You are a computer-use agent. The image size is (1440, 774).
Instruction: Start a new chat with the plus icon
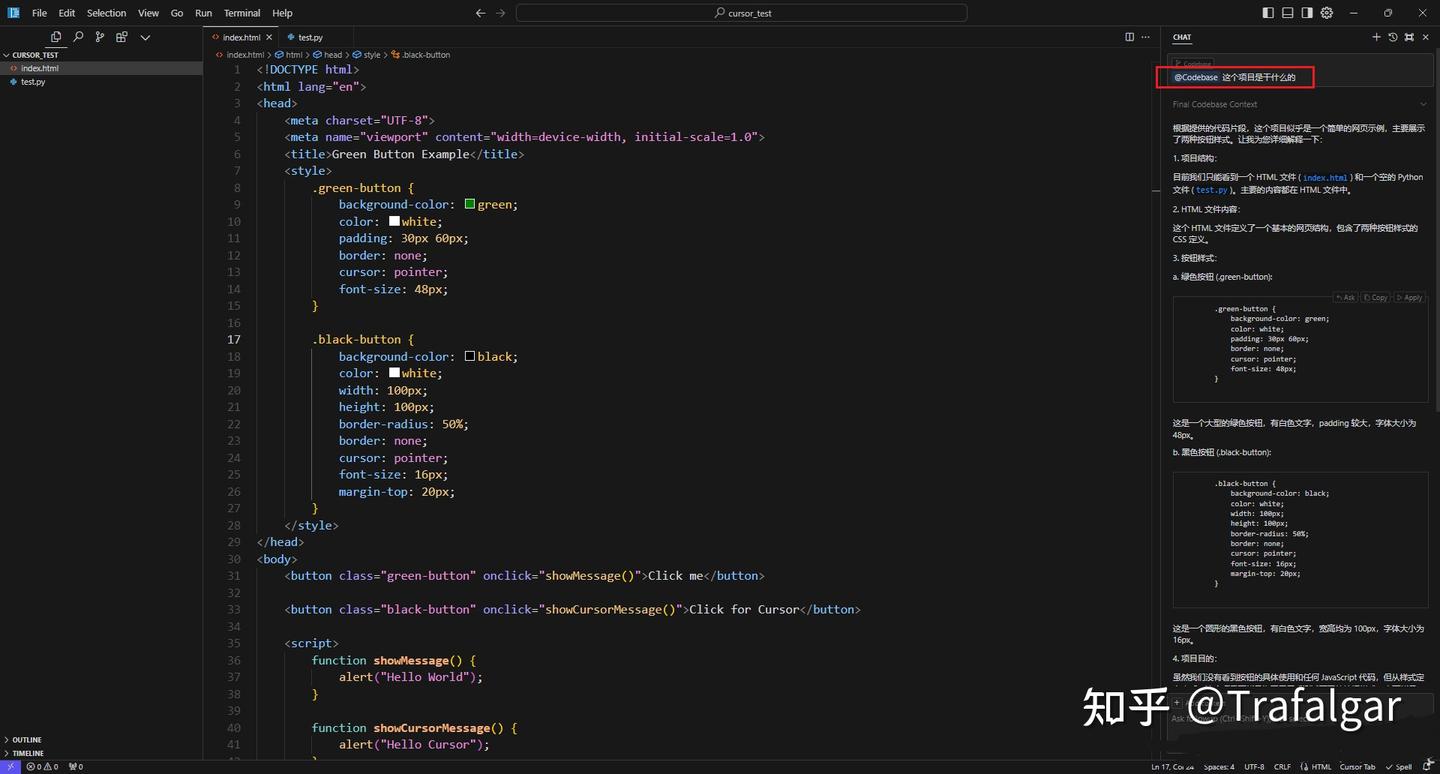[x=1376, y=37]
